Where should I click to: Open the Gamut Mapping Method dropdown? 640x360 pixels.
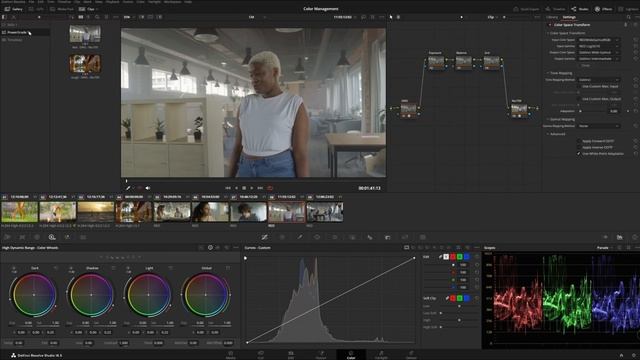pos(598,126)
